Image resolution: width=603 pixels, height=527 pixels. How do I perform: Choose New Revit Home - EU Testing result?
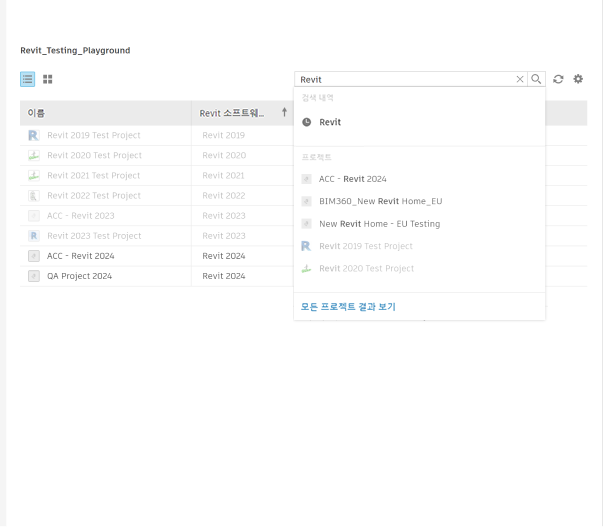(420, 224)
